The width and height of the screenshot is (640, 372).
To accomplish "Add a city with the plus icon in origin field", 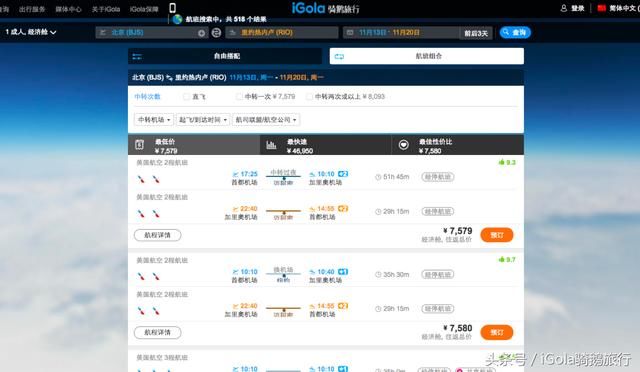I will (202, 33).
